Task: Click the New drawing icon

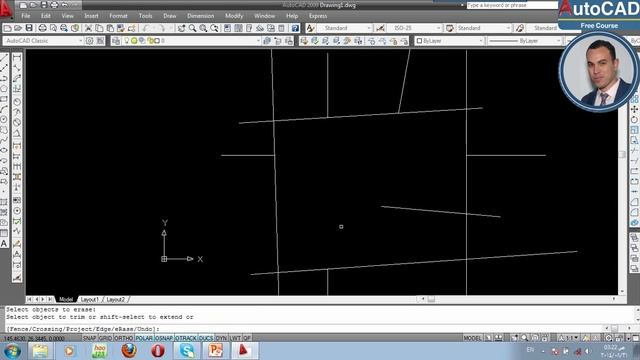Action: (7, 28)
